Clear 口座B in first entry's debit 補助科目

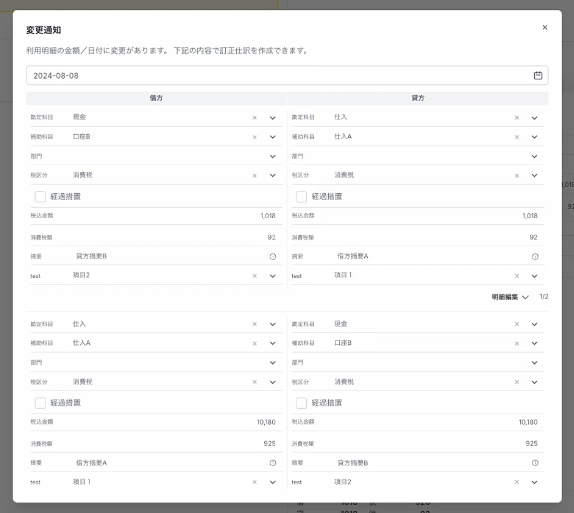pos(254,137)
